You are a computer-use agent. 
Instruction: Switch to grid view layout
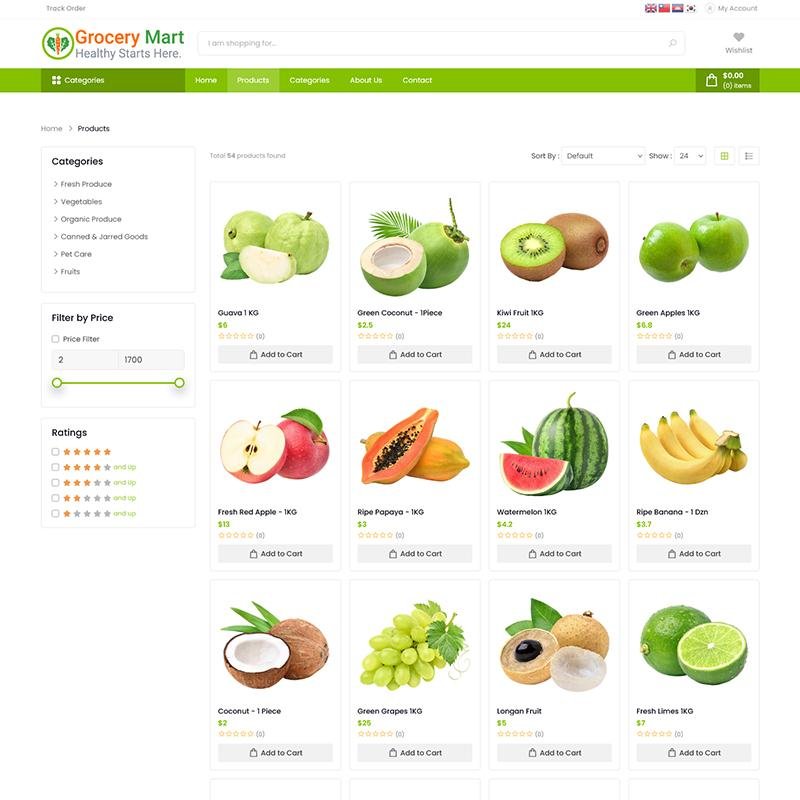click(724, 156)
